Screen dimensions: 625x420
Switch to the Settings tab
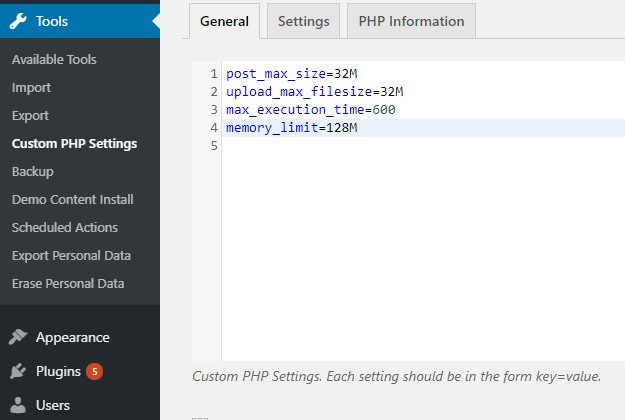(x=303, y=21)
